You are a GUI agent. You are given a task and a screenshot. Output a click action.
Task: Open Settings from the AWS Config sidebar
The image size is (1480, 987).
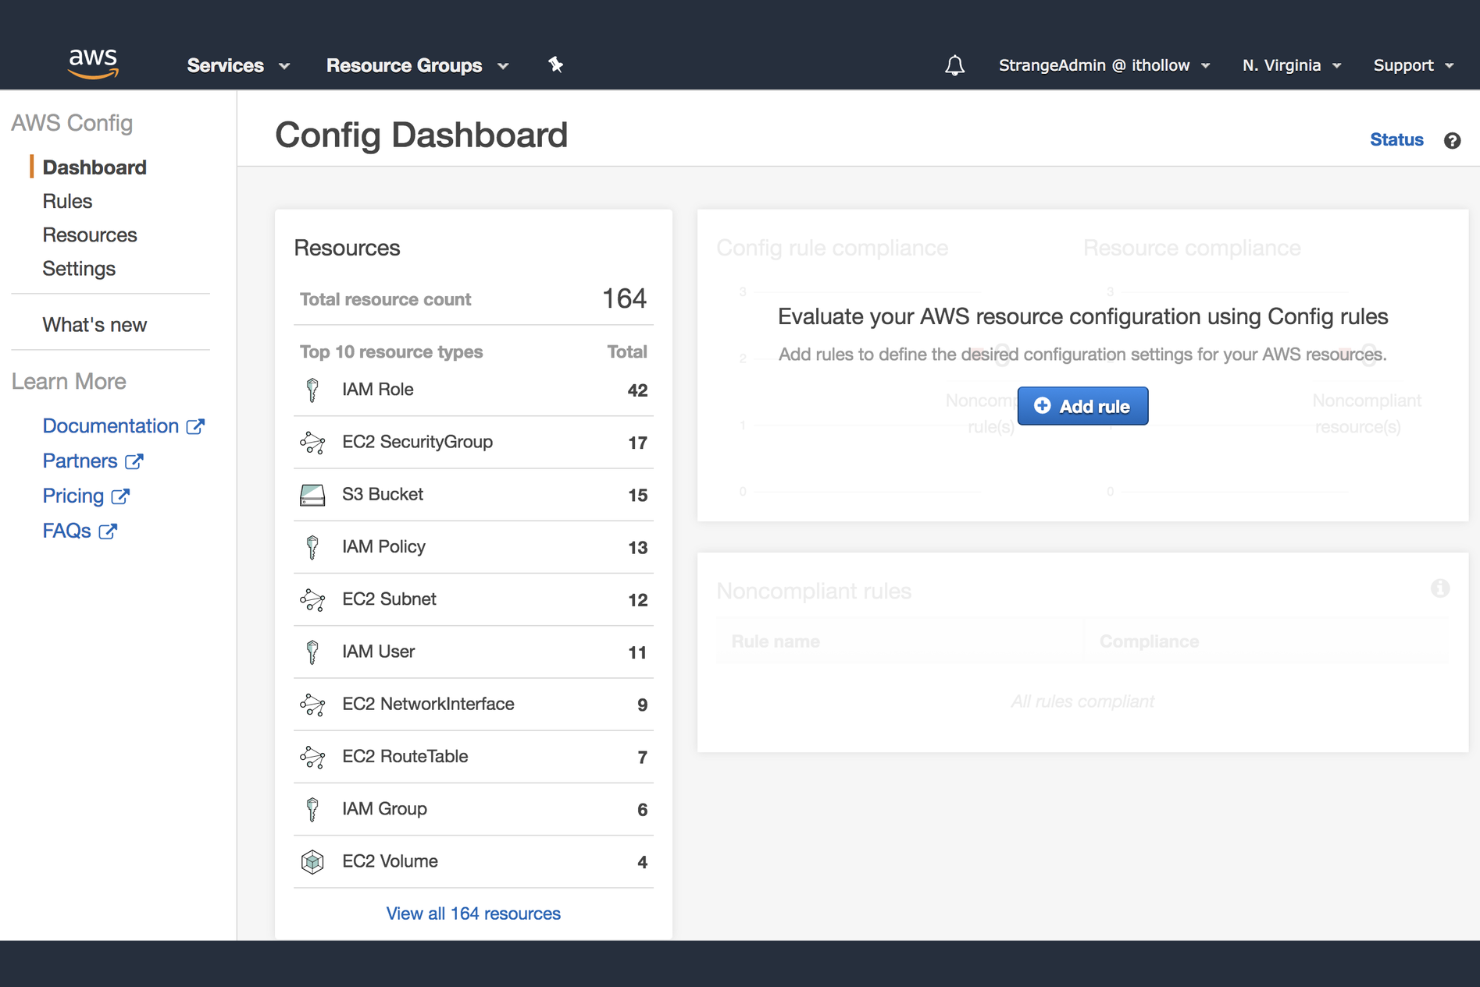coord(79,268)
